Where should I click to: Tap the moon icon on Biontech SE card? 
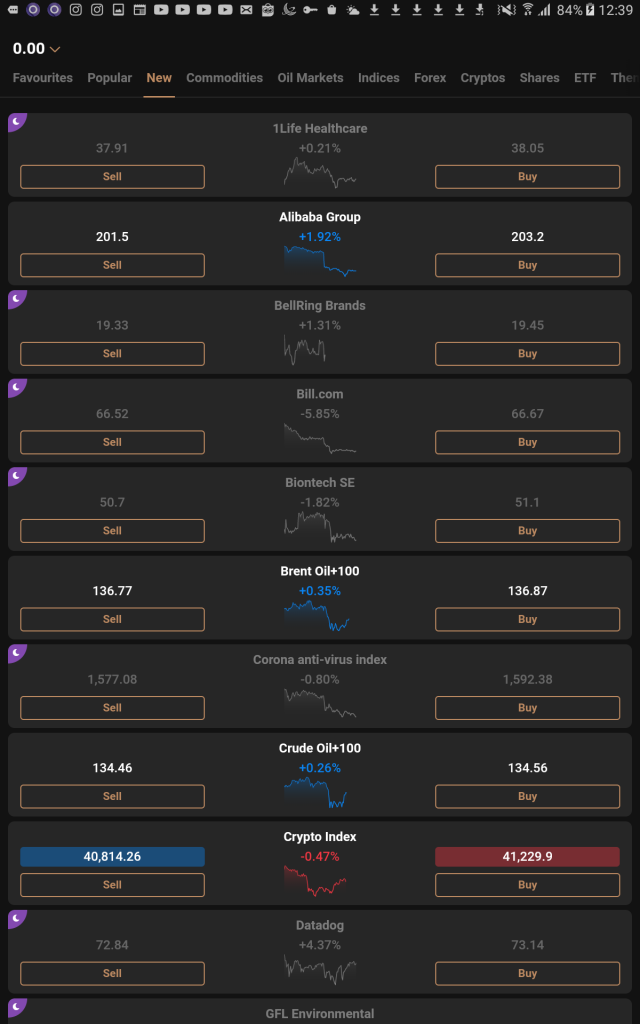coord(16,475)
